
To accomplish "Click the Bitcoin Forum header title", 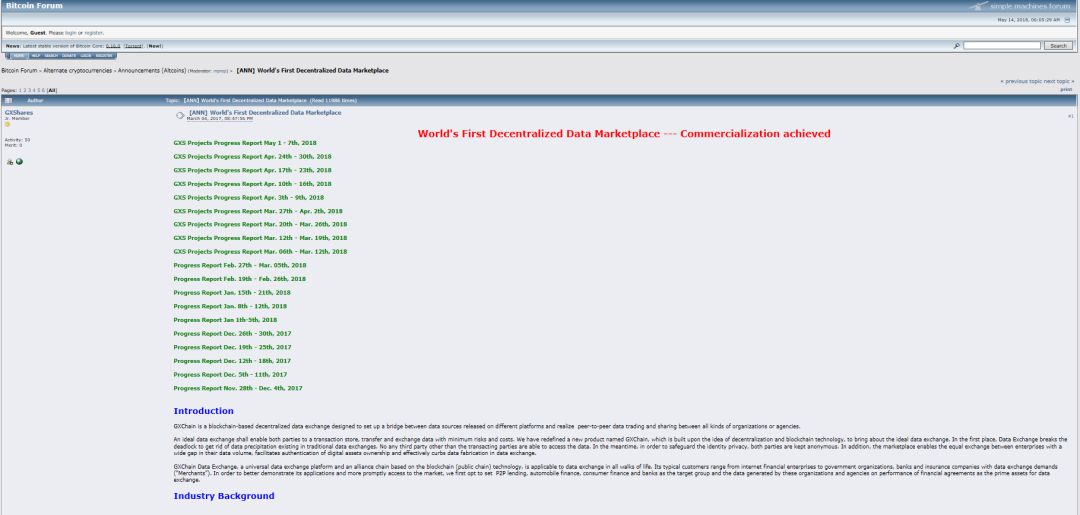I will coord(34,6).
